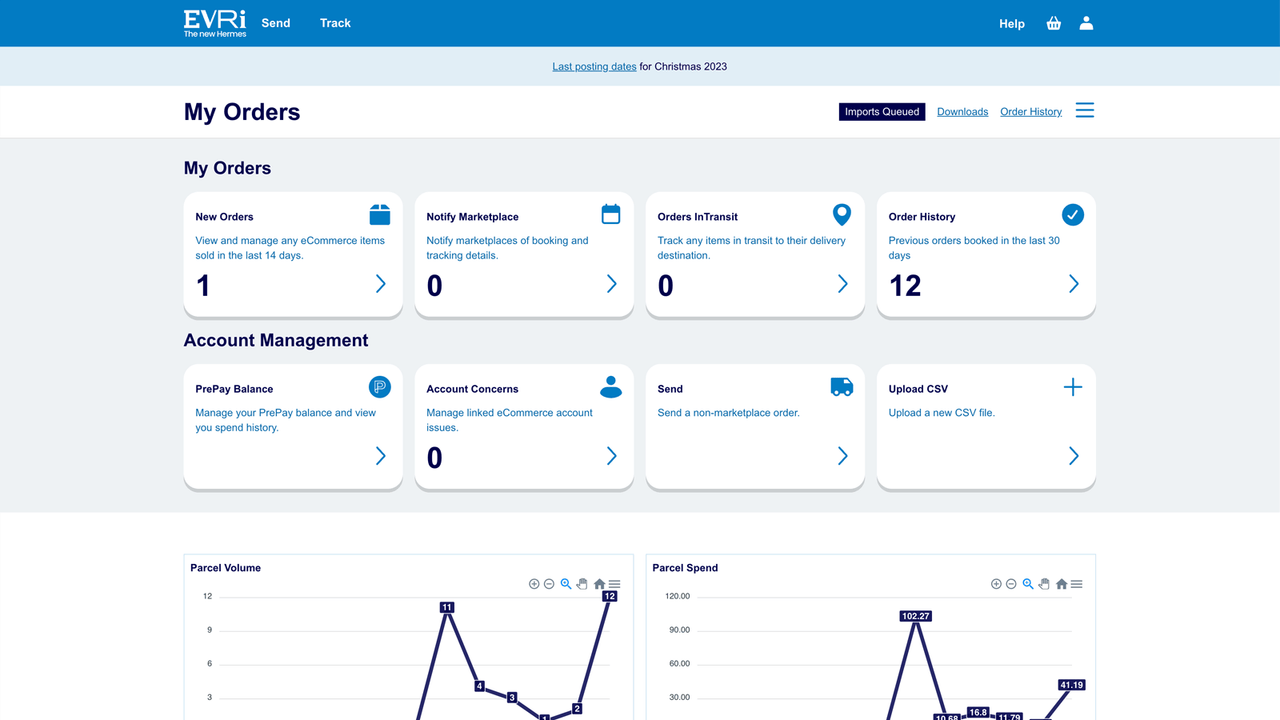The width and height of the screenshot is (1280, 720).
Task: Click the Downloads link
Action: tap(962, 111)
